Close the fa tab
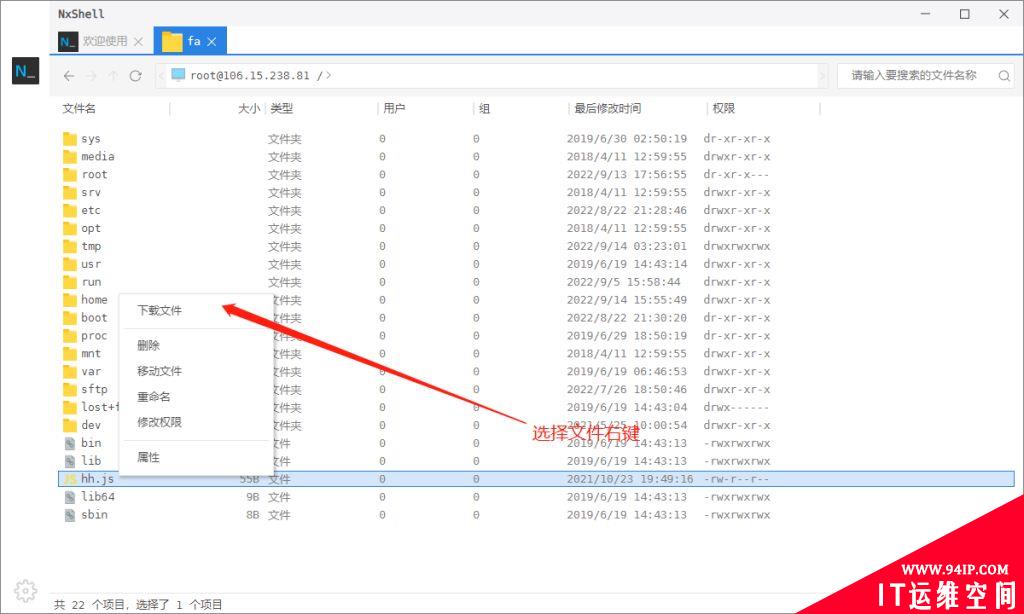The height and width of the screenshot is (614, 1024). point(212,41)
